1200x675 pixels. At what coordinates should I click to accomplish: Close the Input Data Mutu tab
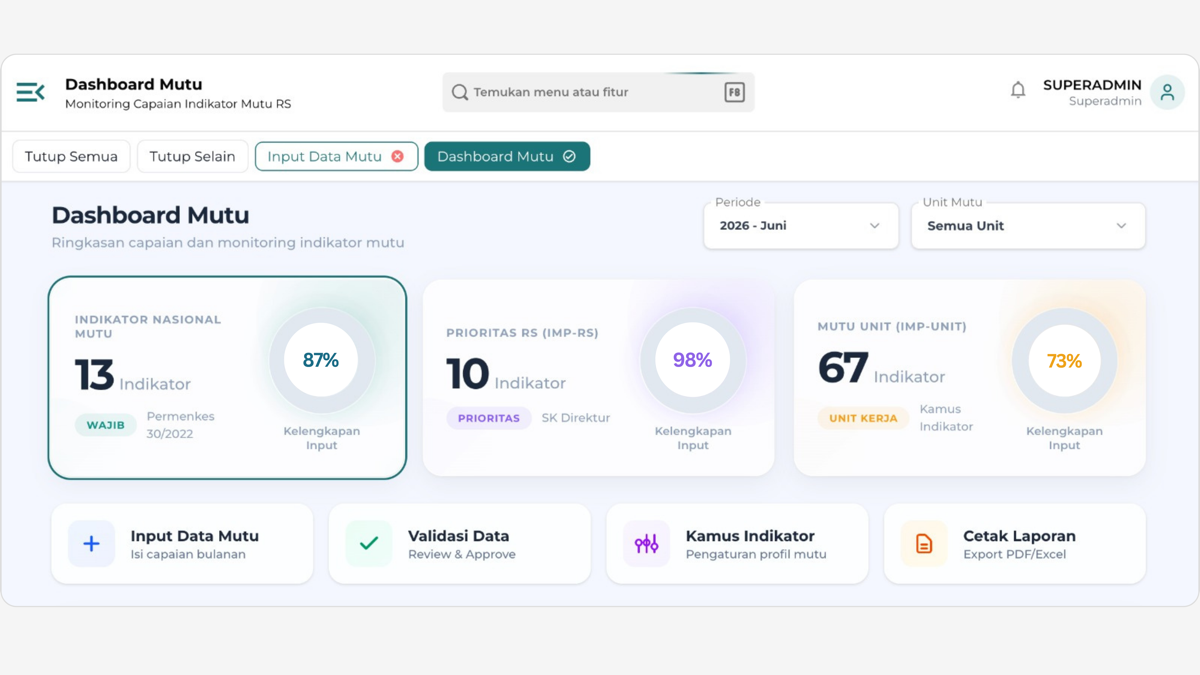[x=398, y=156]
